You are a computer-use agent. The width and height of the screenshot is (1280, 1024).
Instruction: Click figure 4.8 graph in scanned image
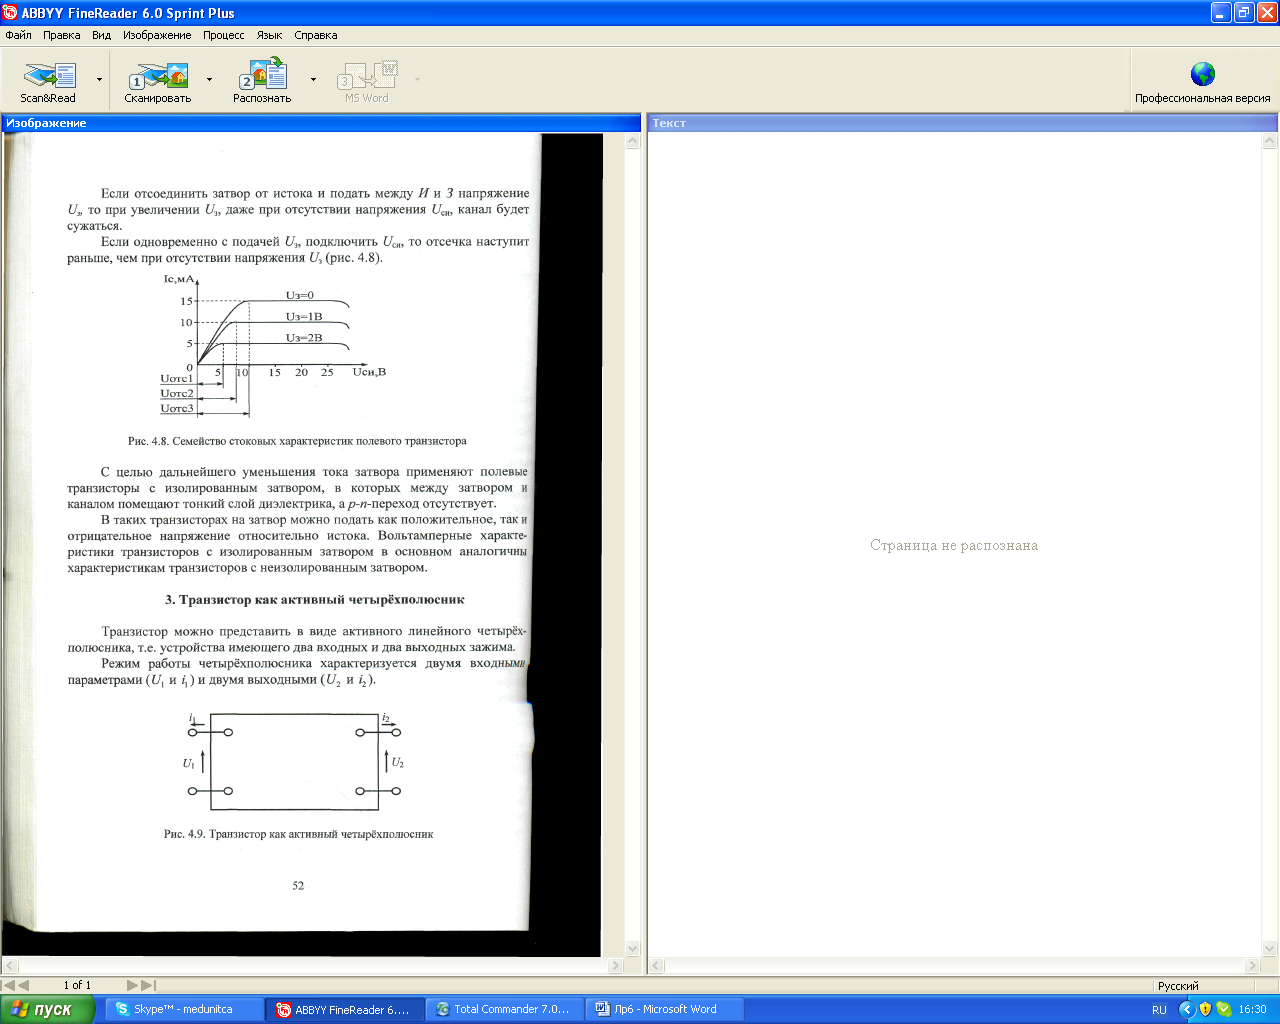273,345
